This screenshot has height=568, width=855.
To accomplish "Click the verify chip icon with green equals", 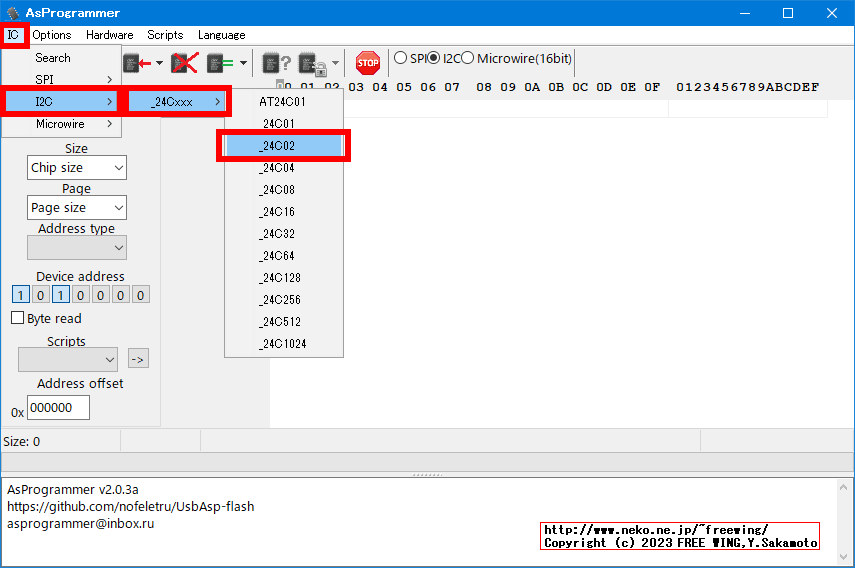I will 219,63.
